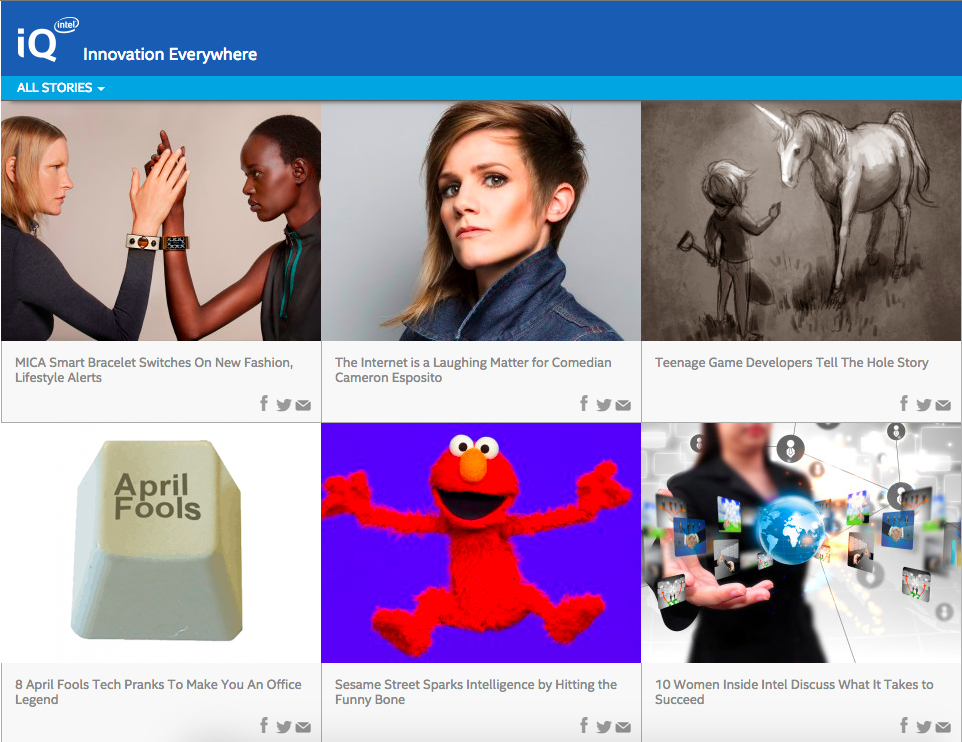Email the 10 Women Inside Intel story
Viewport: 962px width, 742px height.
tap(944, 727)
